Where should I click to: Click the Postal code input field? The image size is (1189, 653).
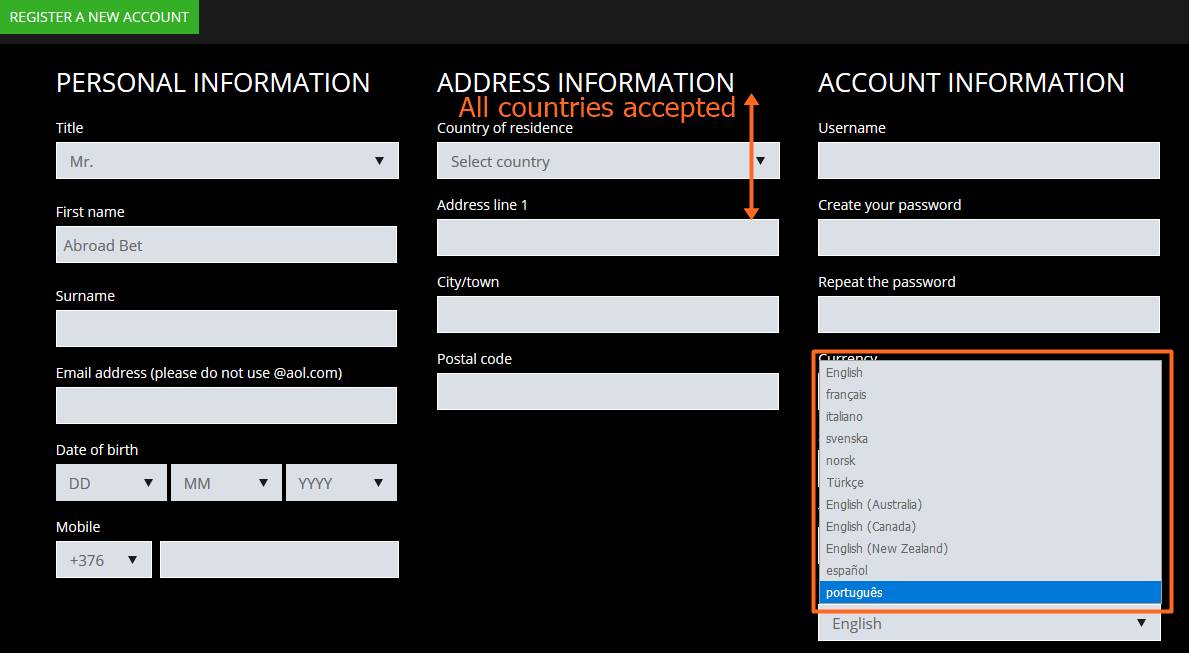[x=607, y=391]
